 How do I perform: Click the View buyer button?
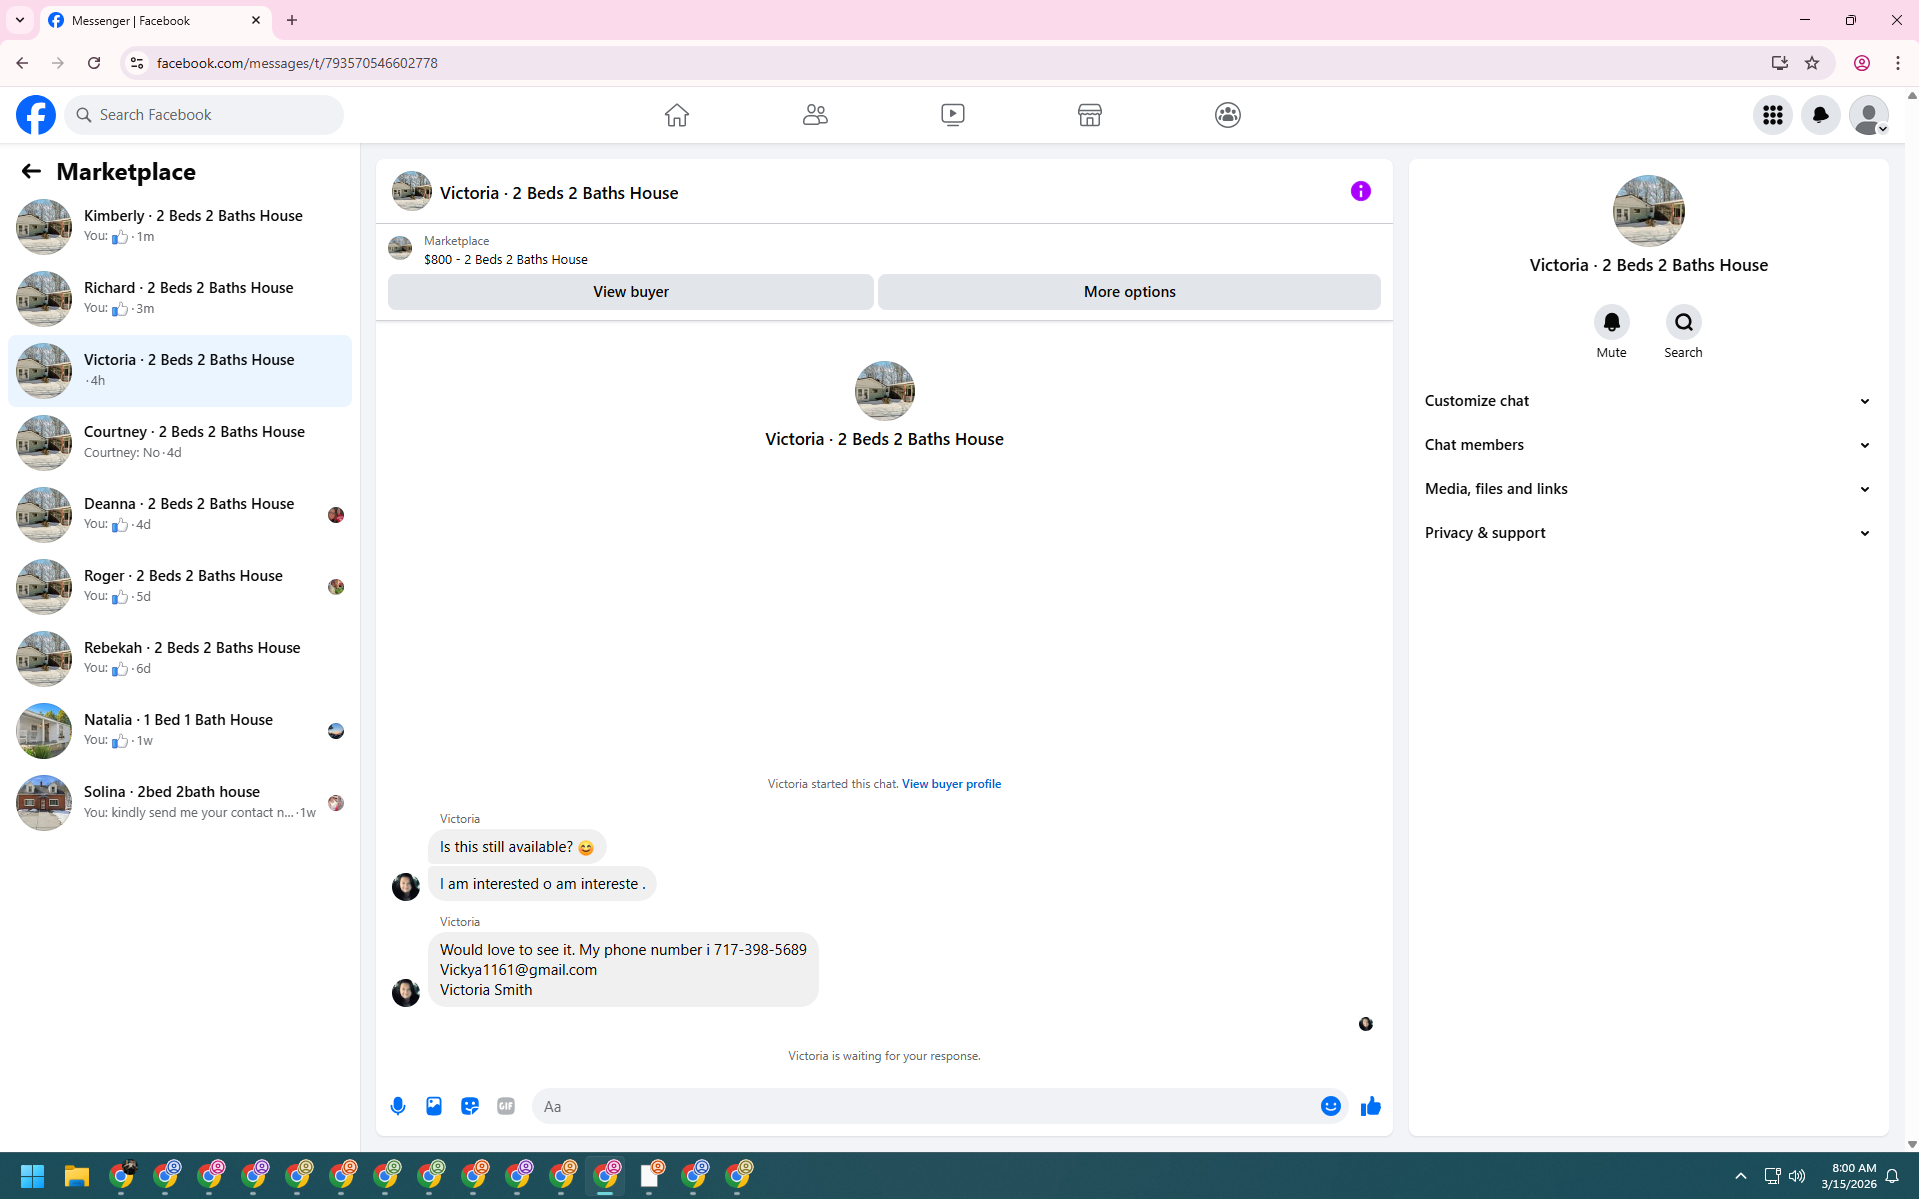(x=631, y=292)
